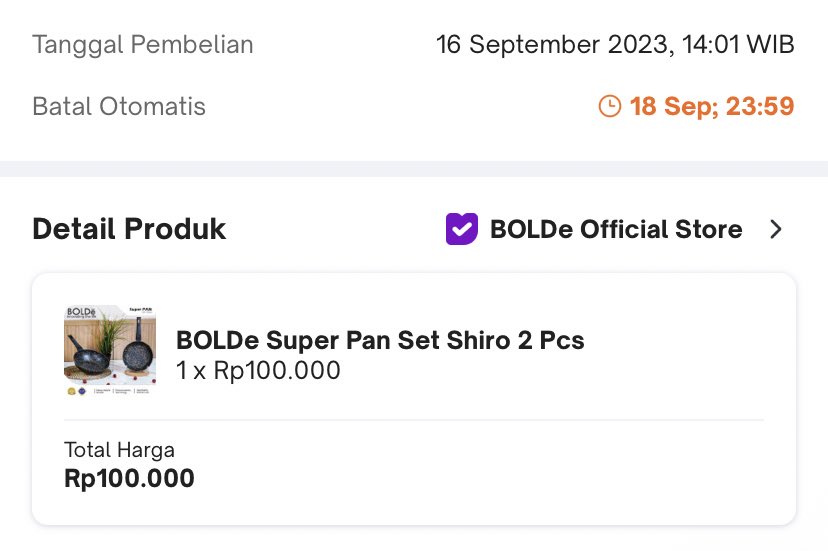Click the BOLDe logo in product image
Screen dimensions: 828x551
(81, 312)
